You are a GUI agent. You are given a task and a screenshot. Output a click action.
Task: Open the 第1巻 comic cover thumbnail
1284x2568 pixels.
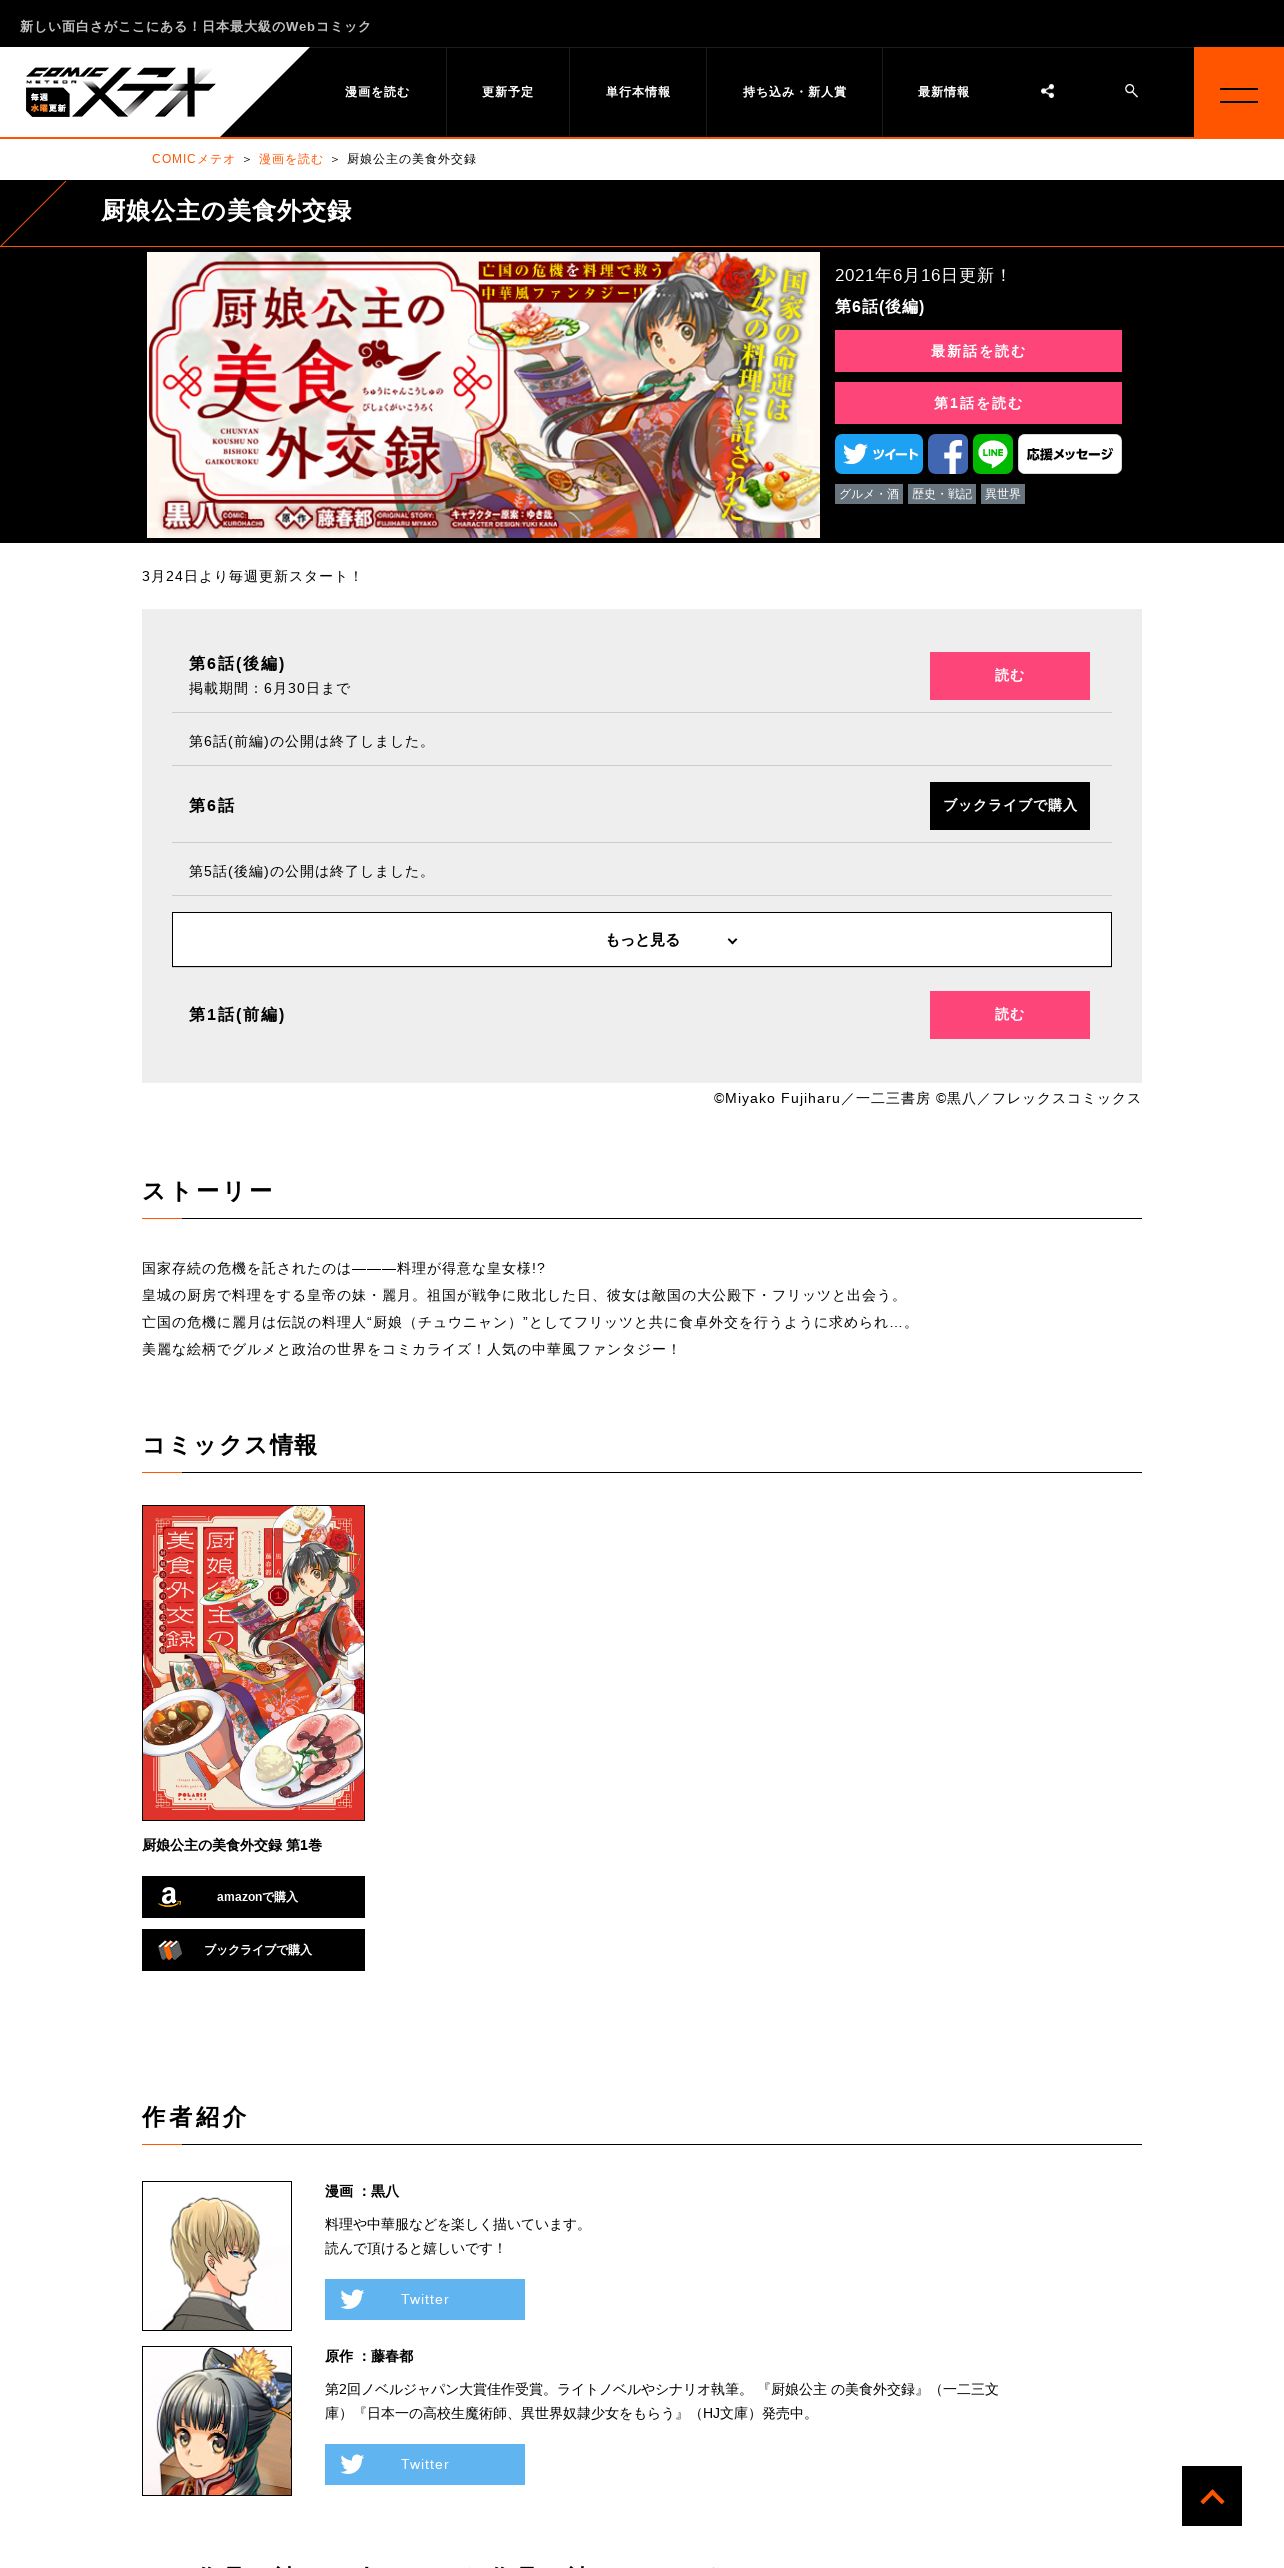pos(253,1663)
